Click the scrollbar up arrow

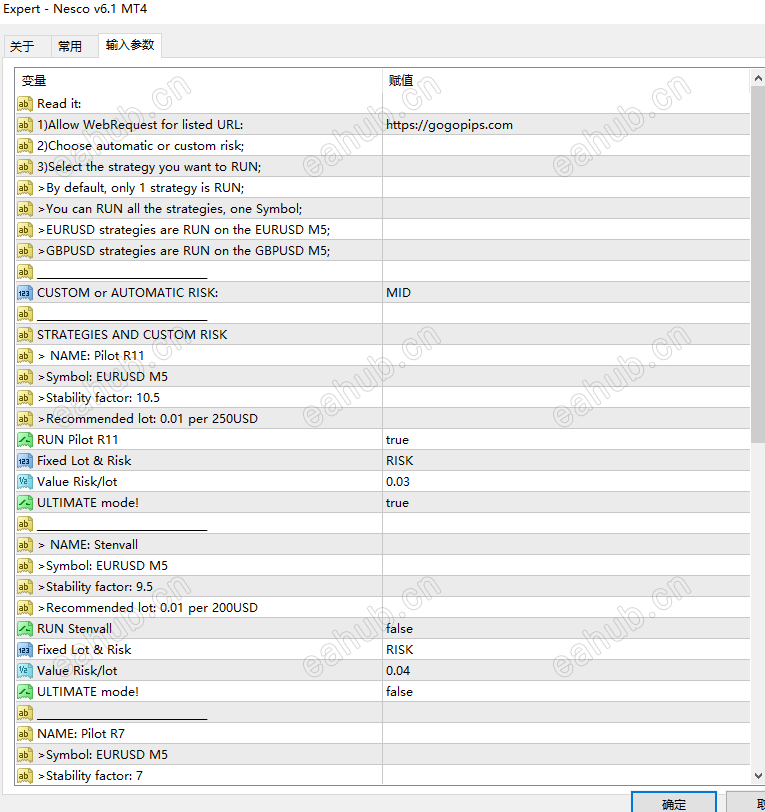[758, 78]
